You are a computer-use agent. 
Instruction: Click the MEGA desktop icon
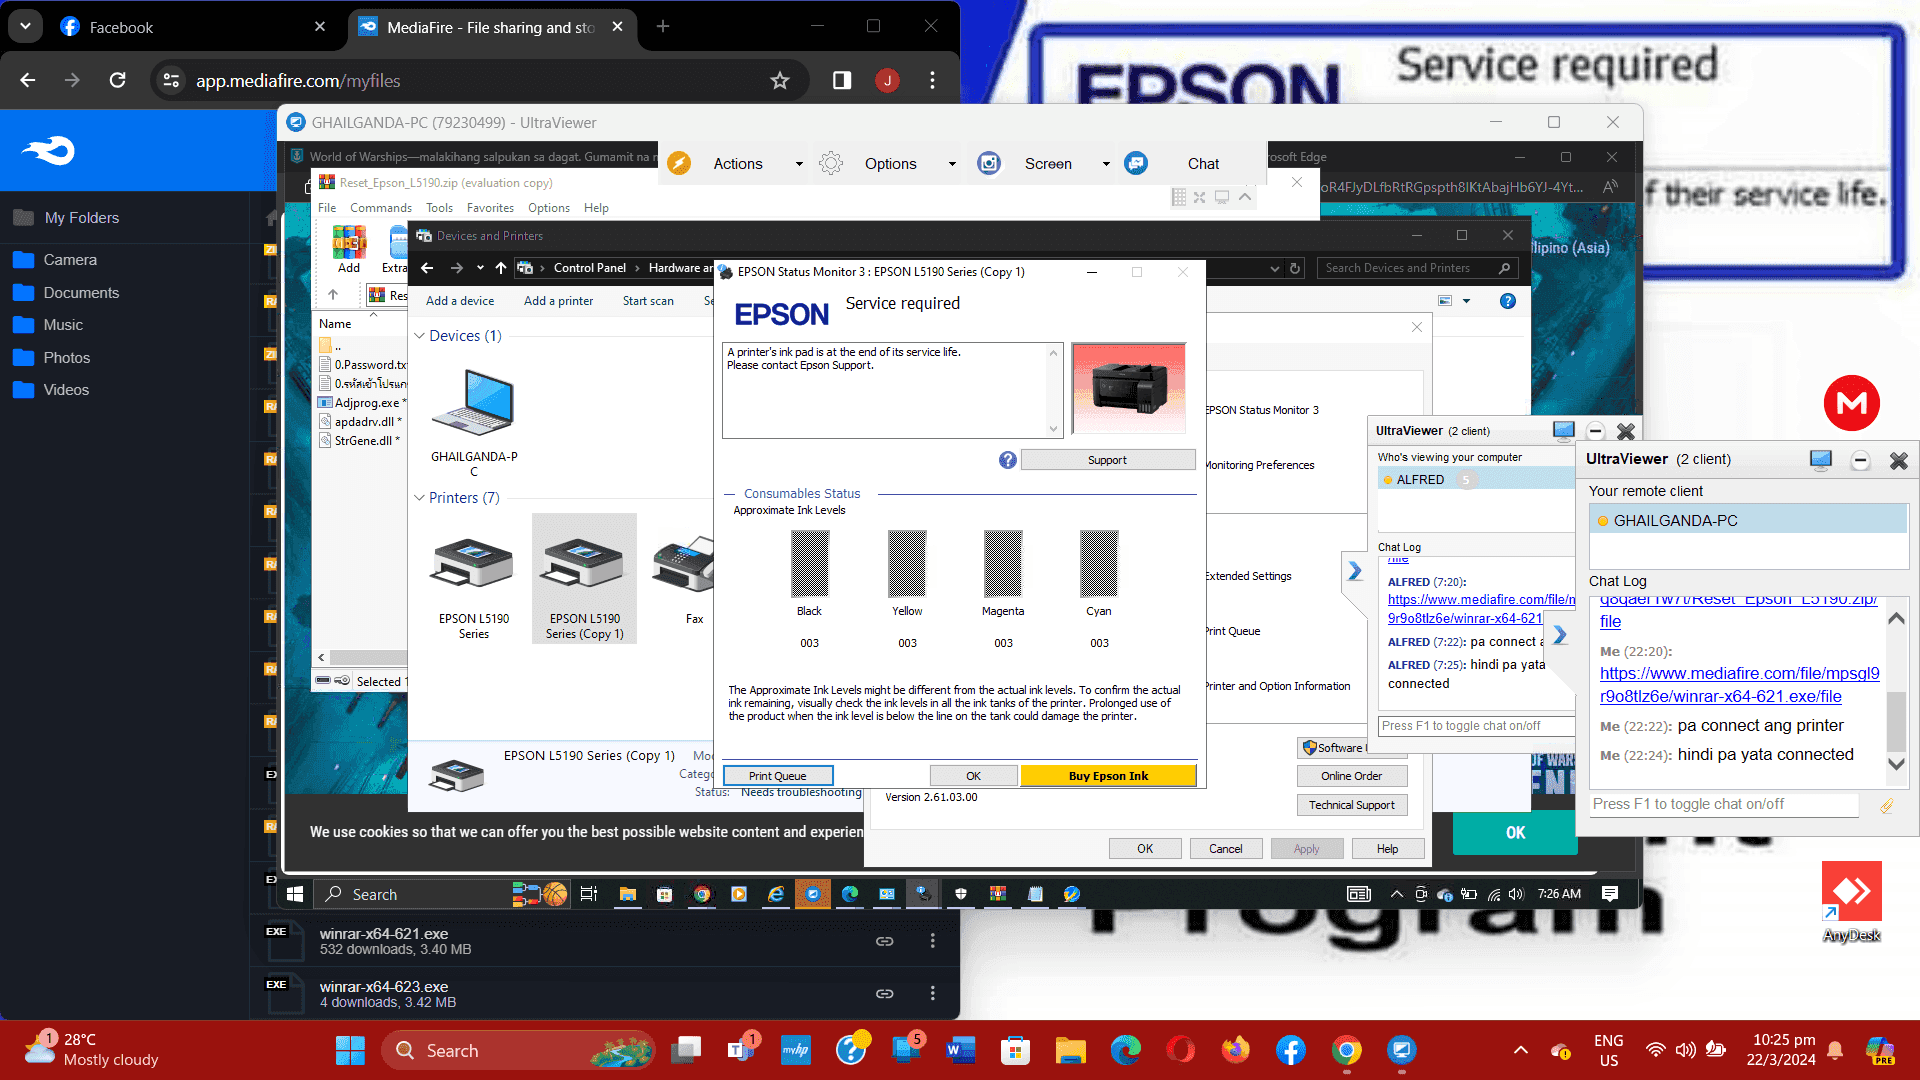click(x=1851, y=403)
